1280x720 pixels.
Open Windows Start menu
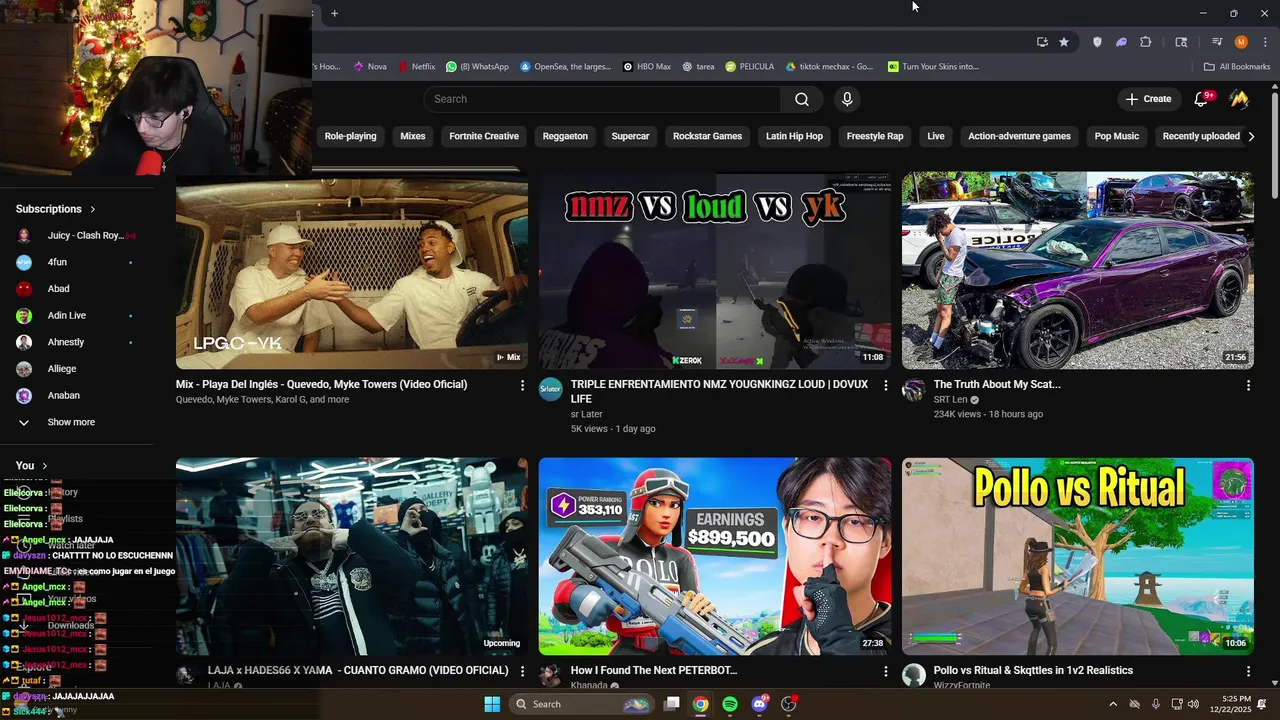492,704
